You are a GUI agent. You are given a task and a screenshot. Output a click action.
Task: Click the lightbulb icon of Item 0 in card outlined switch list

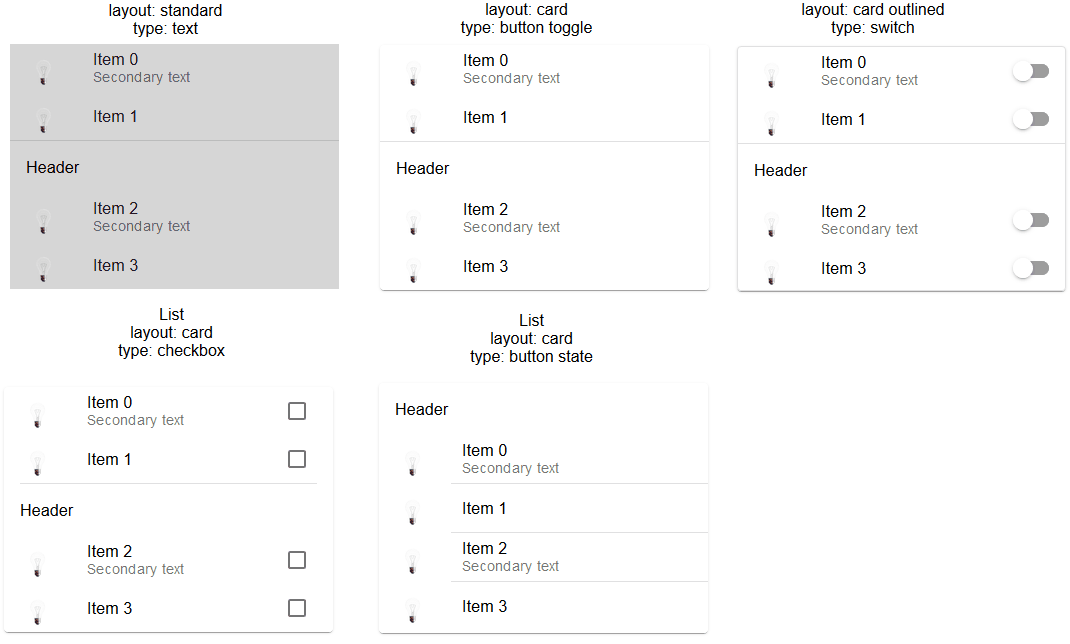pyautogui.click(x=771, y=76)
